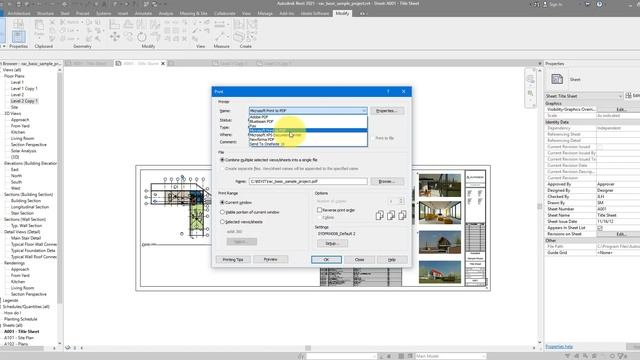Open Sheet: Title Sheet dropdown in Properties

click(584, 96)
